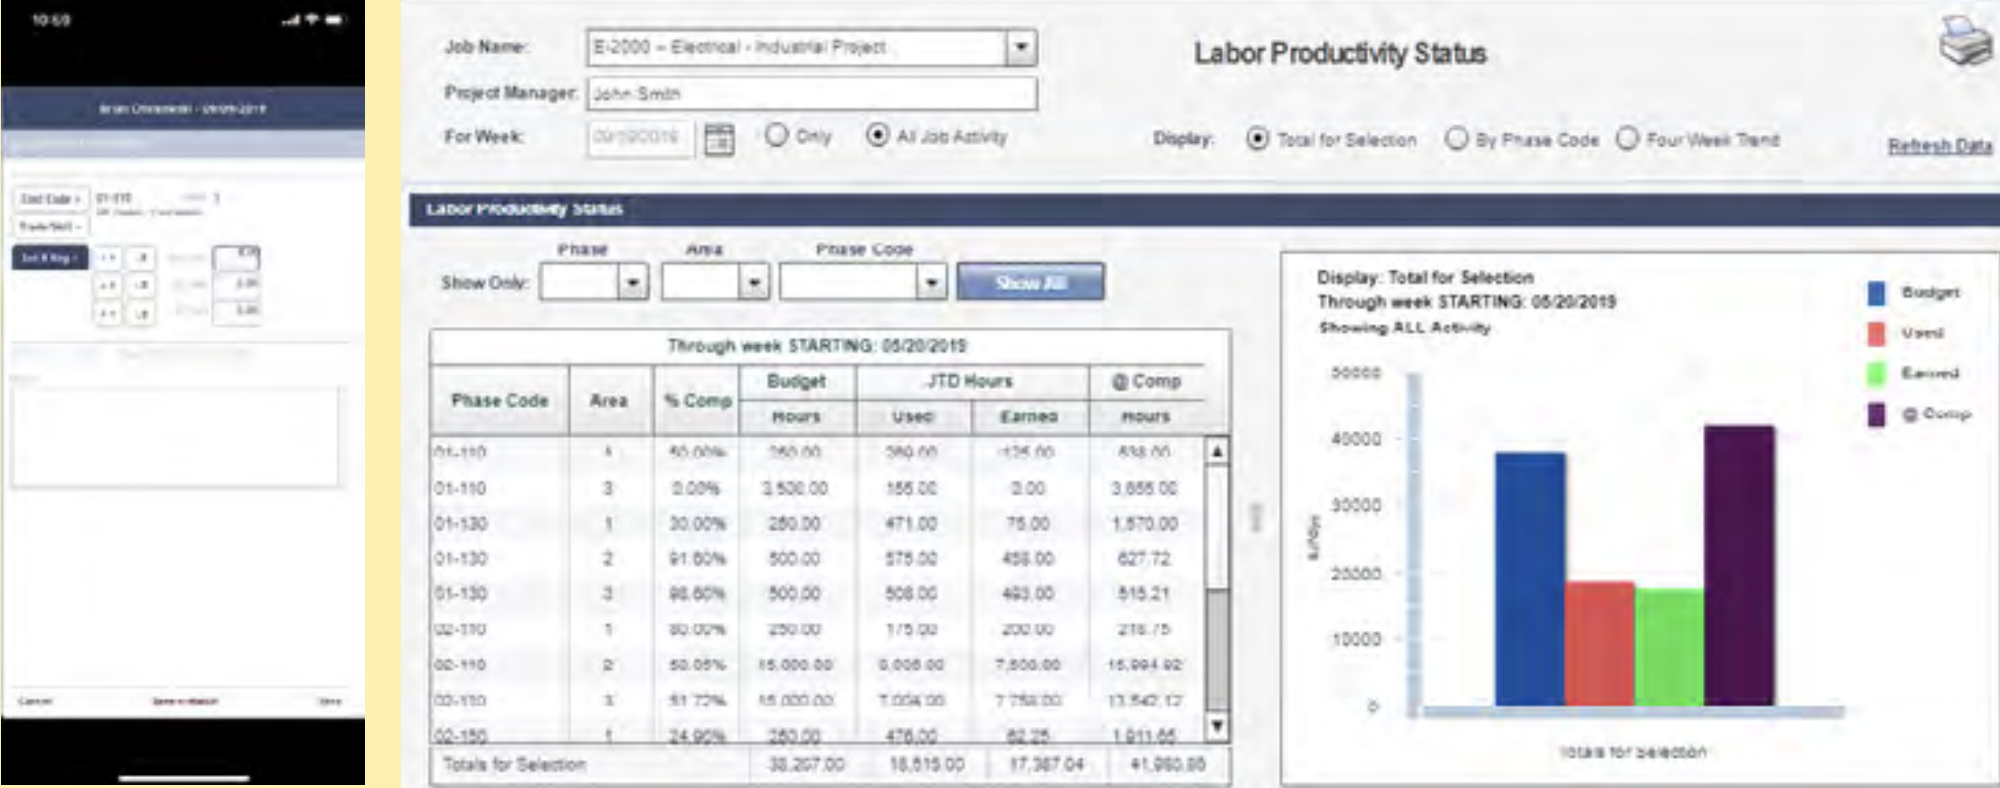
Task: Click the Show All button
Action: click(x=1030, y=282)
